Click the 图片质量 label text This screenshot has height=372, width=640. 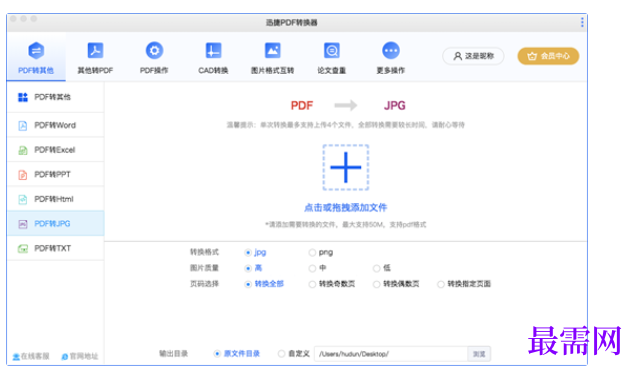(204, 268)
